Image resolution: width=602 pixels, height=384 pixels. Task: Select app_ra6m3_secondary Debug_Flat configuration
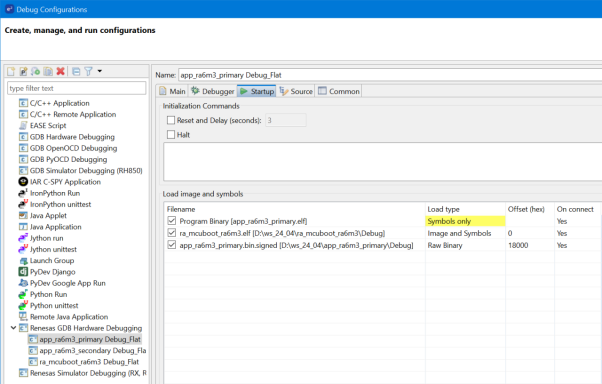tap(88, 350)
